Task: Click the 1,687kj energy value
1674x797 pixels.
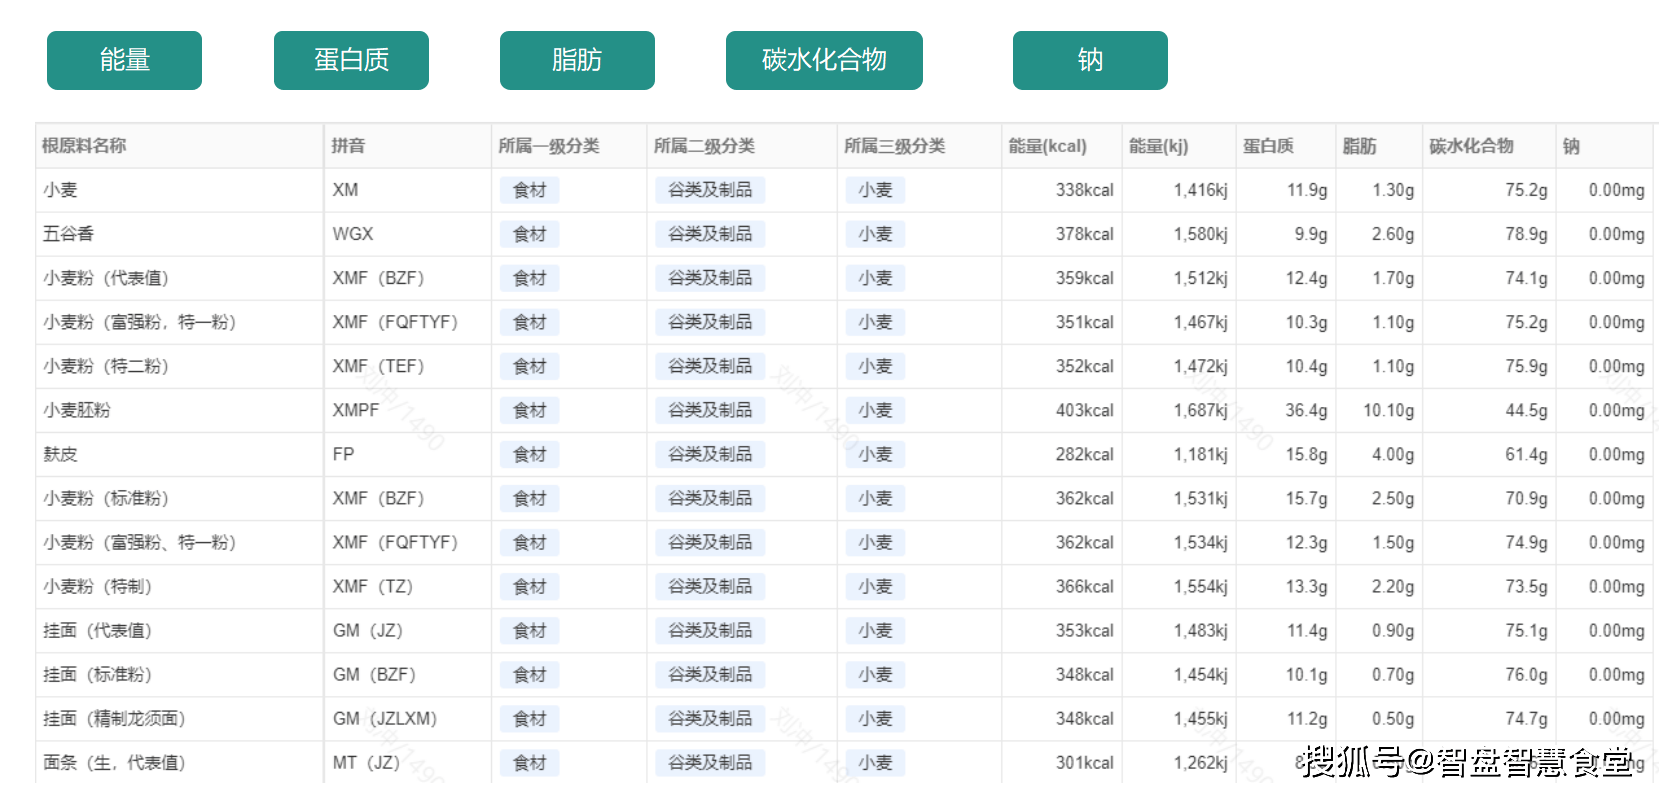Action: (x=1200, y=410)
